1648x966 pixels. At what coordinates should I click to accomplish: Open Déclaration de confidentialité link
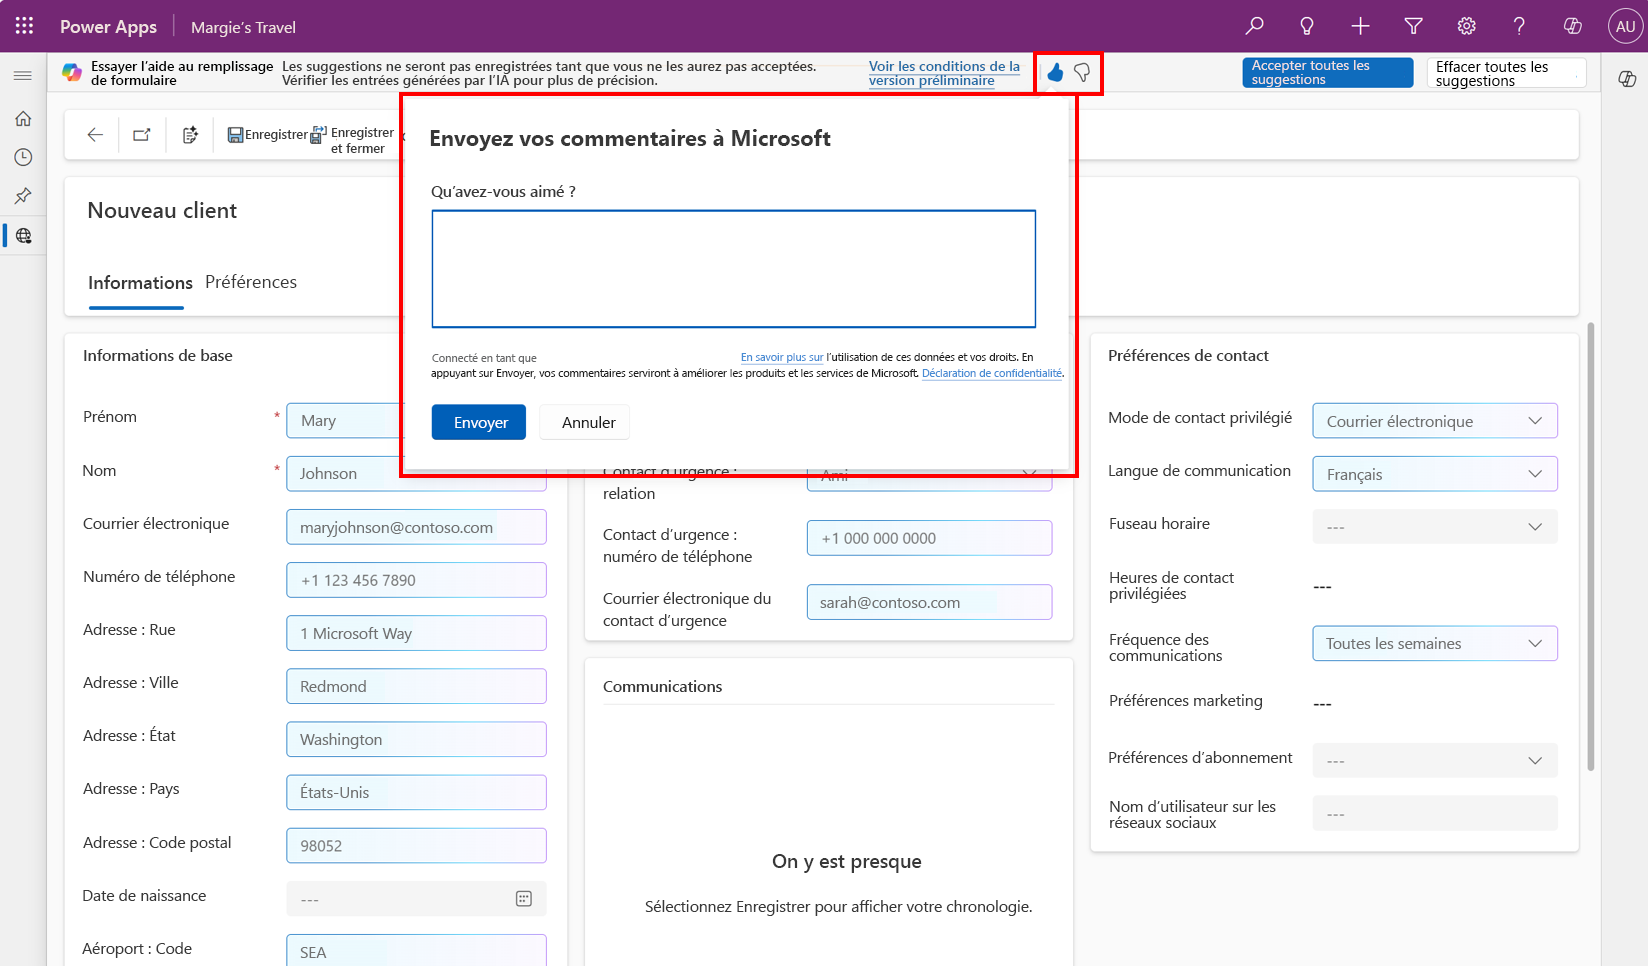992,373
